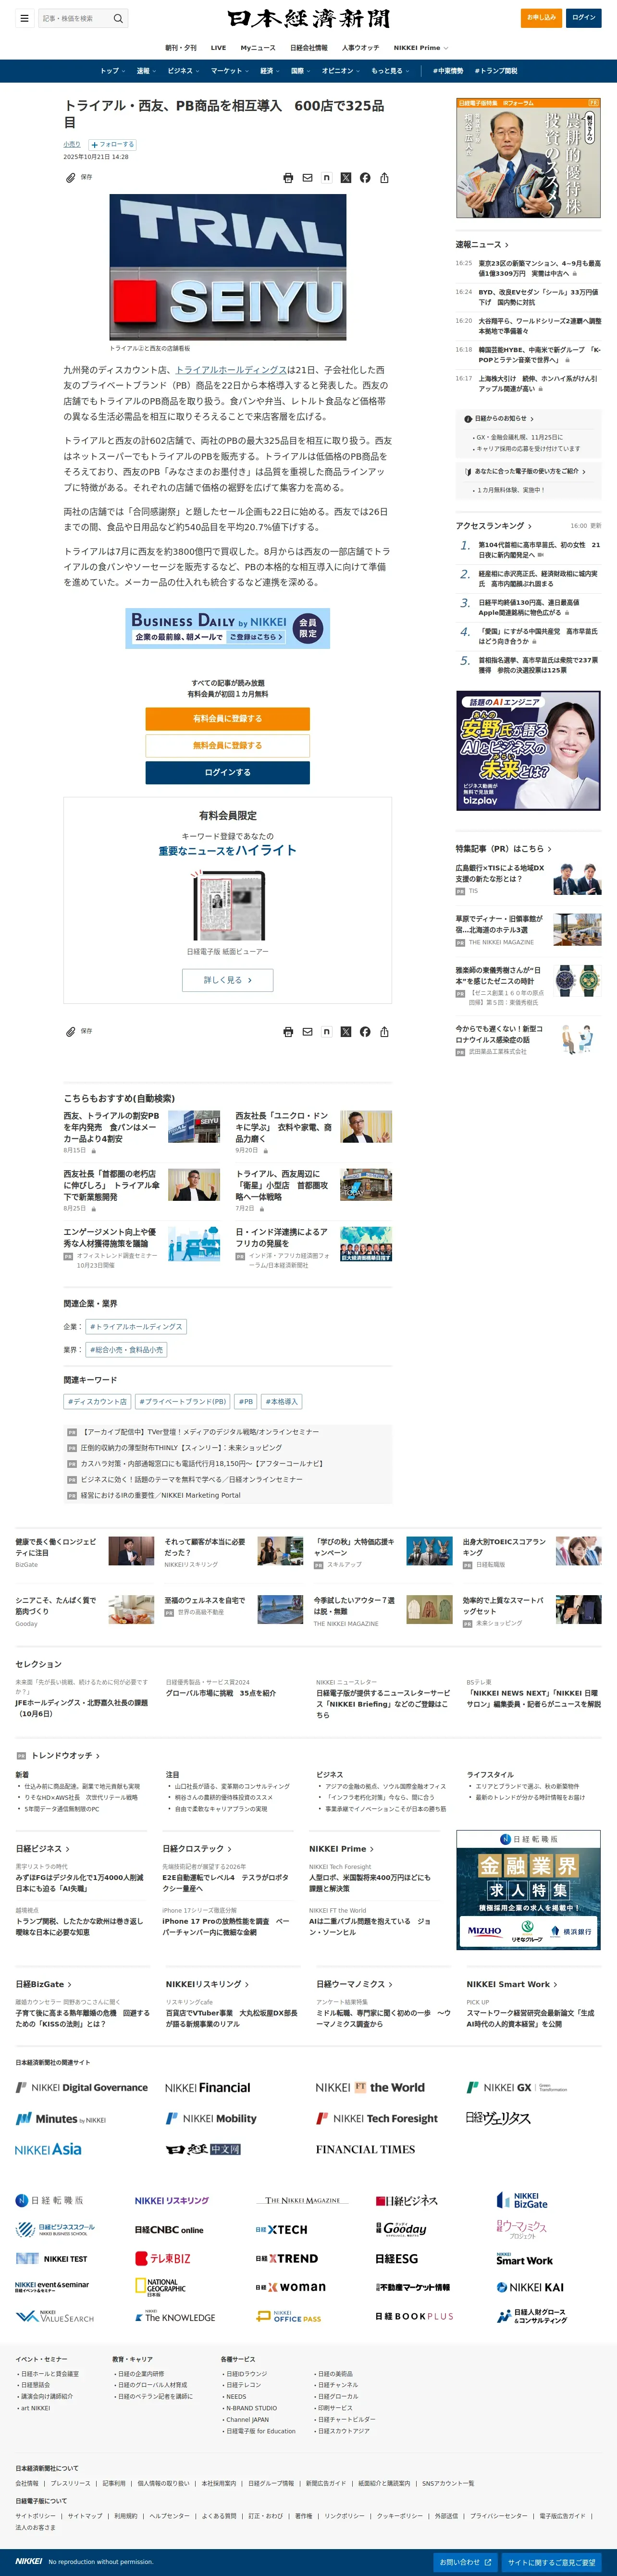Expand the ビジネス dropdown in the nav bar

point(183,71)
